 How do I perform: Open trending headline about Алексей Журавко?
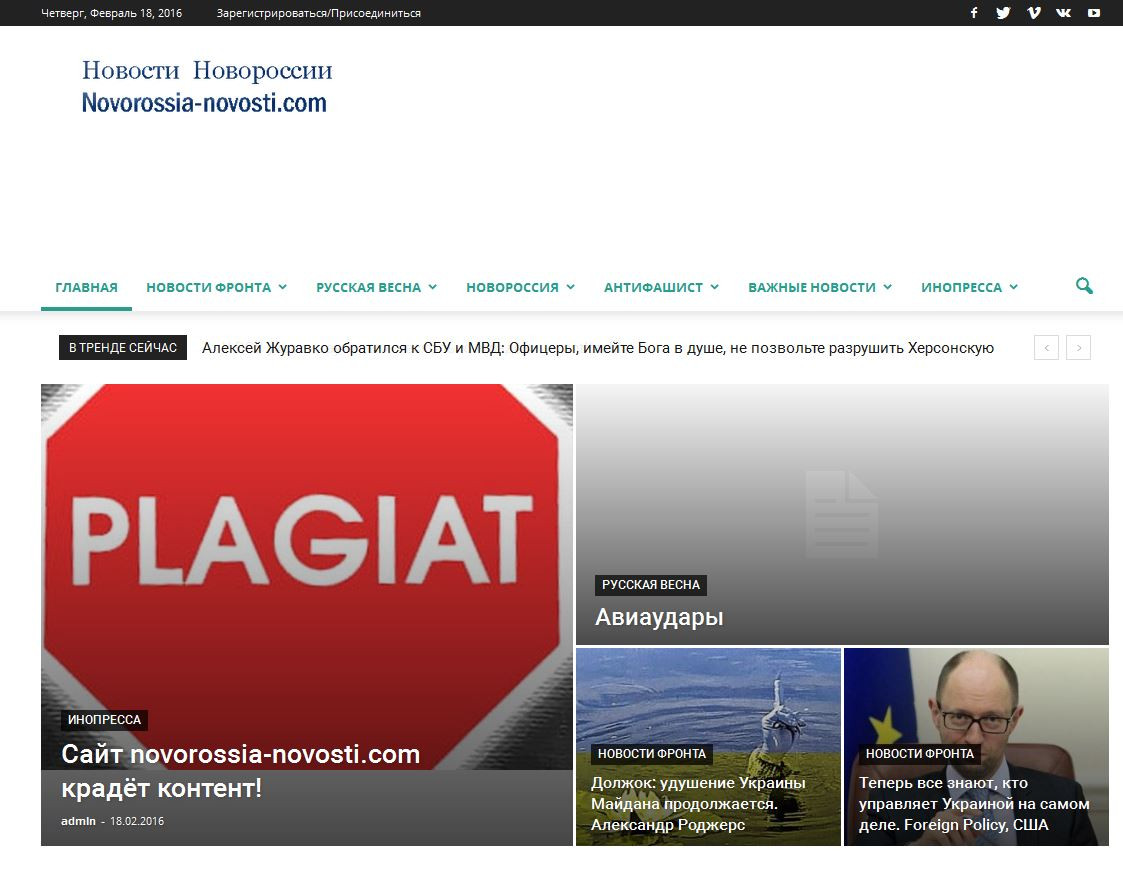click(x=597, y=348)
